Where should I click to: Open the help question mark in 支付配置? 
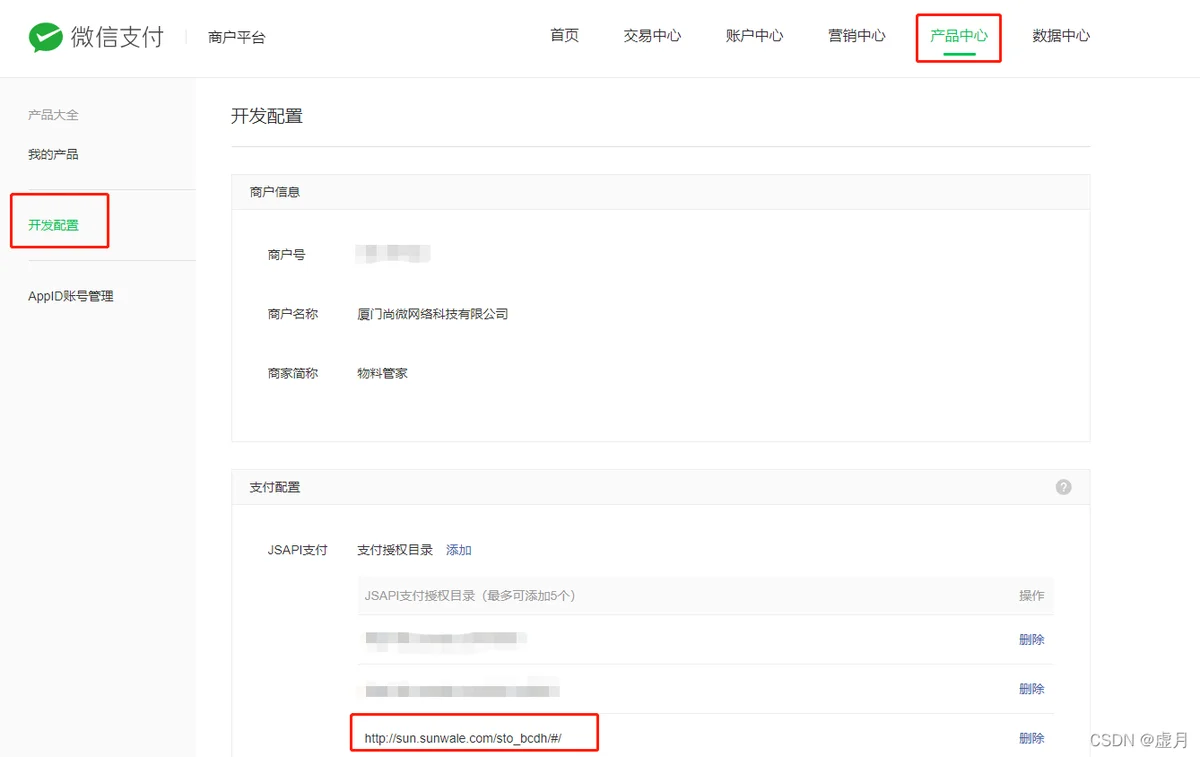[x=1063, y=487]
